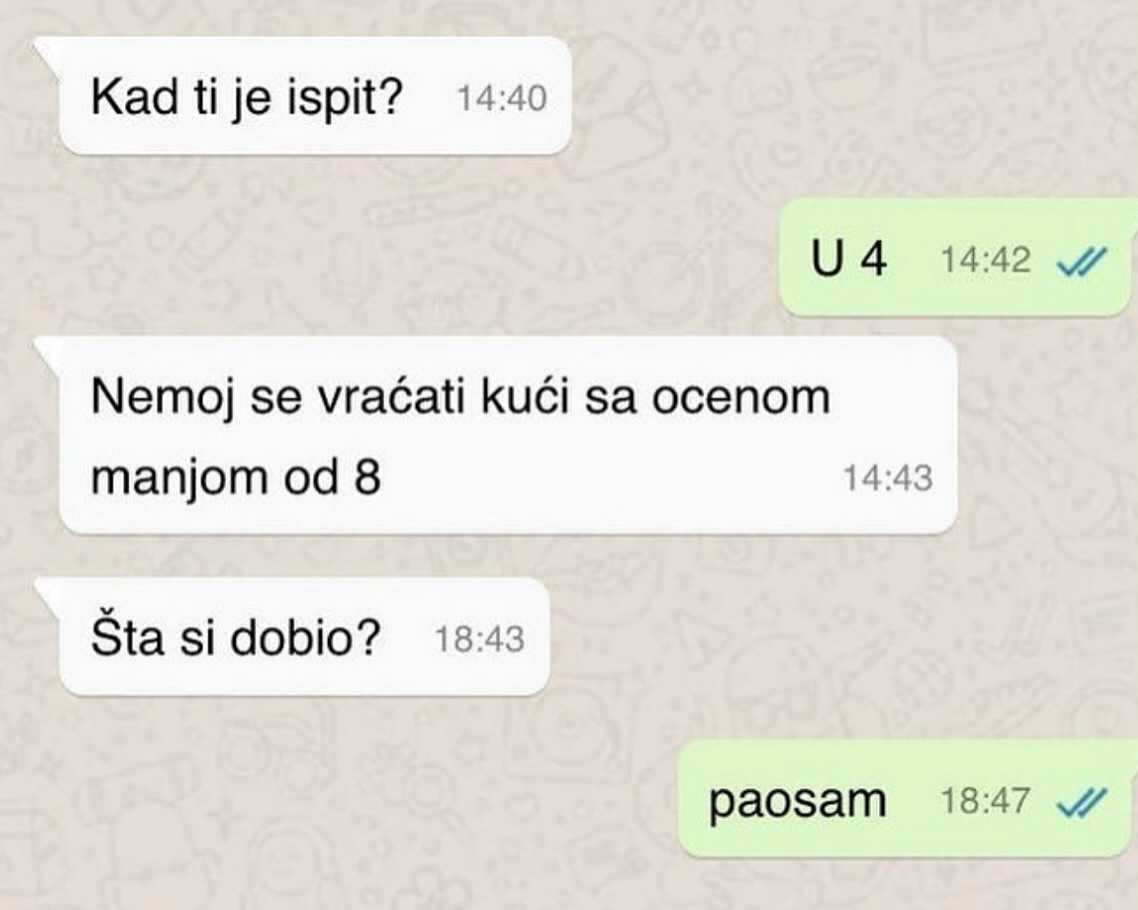Tap the 14:42 timestamp on the green bubble
This screenshot has height=910, width=1138.
tap(986, 260)
